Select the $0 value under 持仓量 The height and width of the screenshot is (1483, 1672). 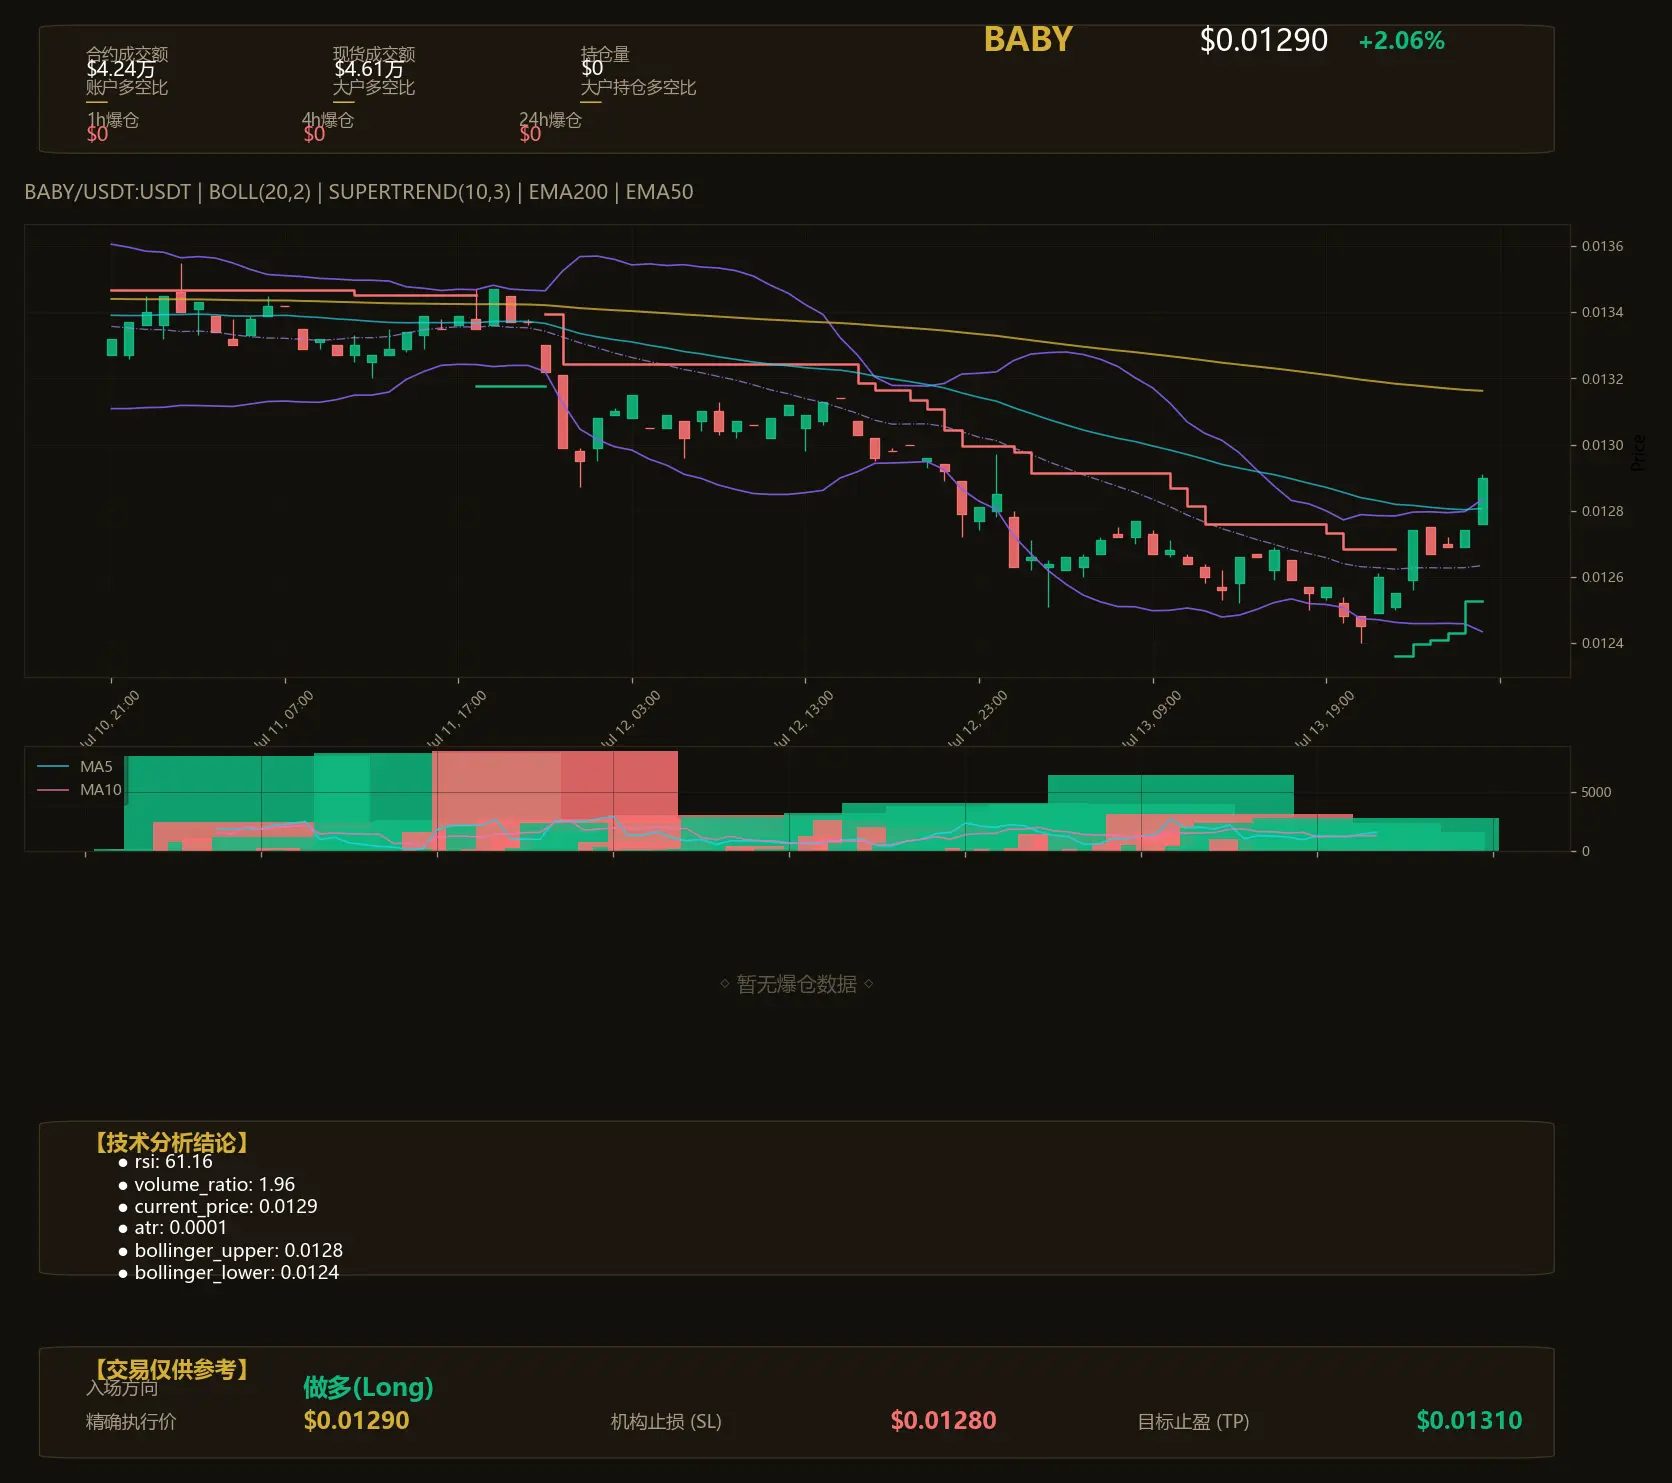(592, 68)
